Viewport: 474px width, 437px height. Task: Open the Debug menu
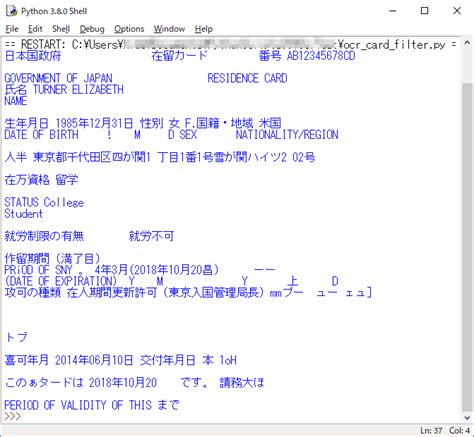pos(92,29)
